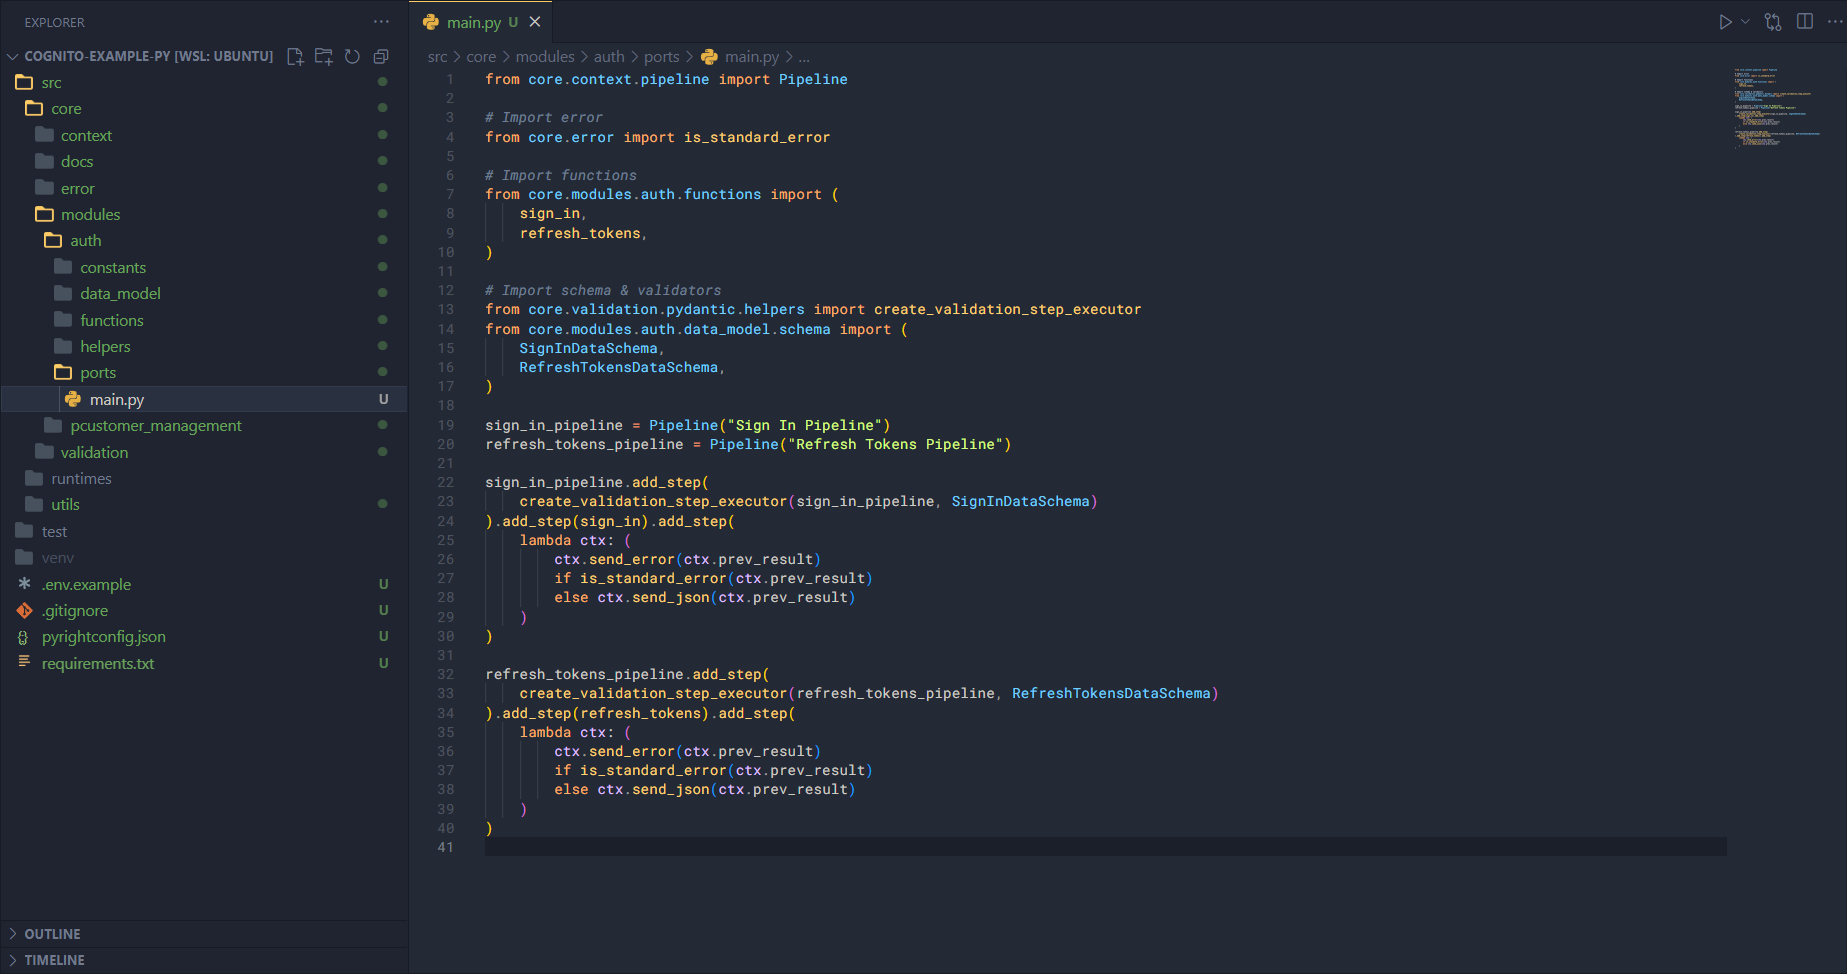Click the New File icon in Explorer

(295, 57)
